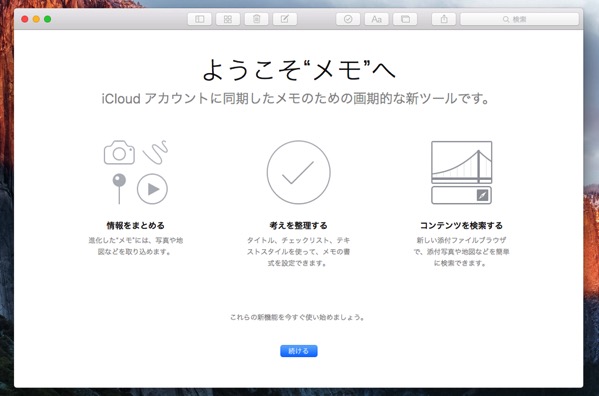Click the small compass icon in illustration
This screenshot has height=396, width=599.
[482, 195]
